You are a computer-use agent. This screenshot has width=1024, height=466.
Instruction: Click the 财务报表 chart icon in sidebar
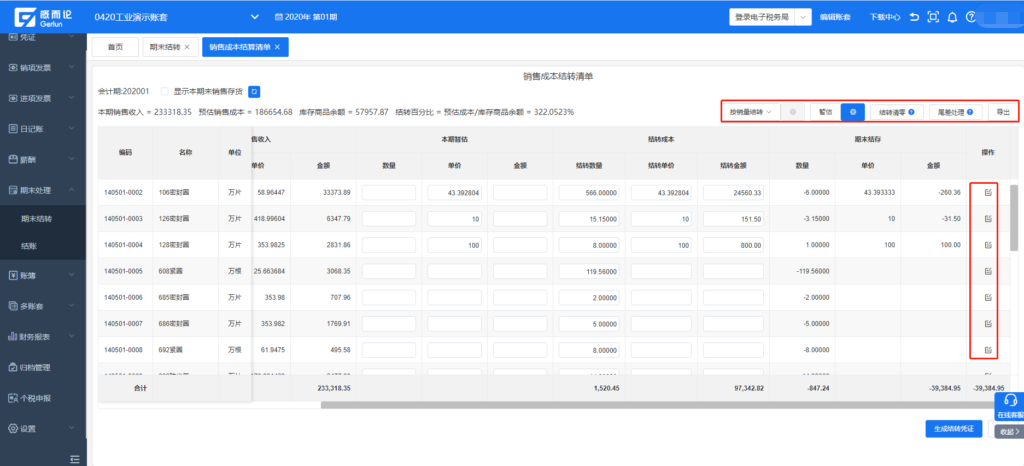12,337
